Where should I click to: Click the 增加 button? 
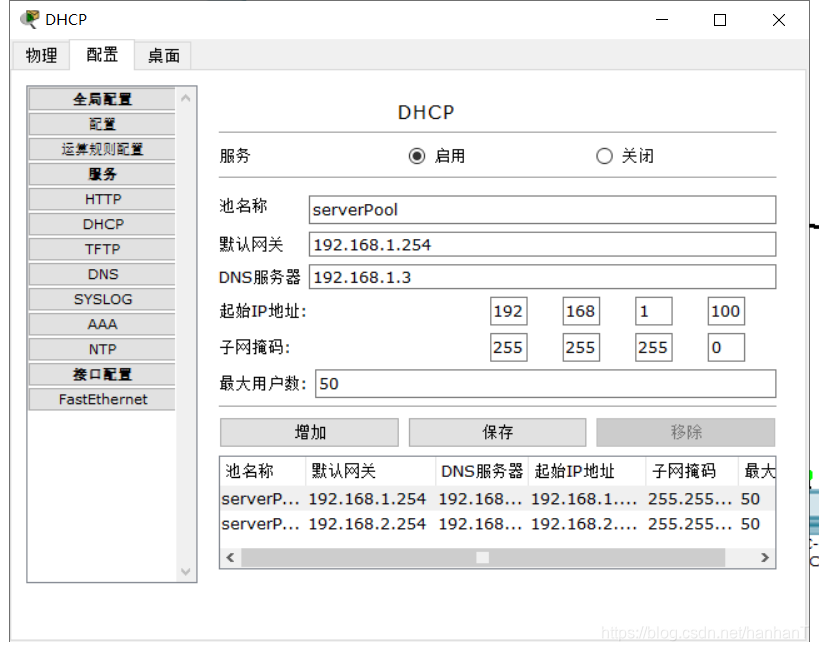point(309,432)
